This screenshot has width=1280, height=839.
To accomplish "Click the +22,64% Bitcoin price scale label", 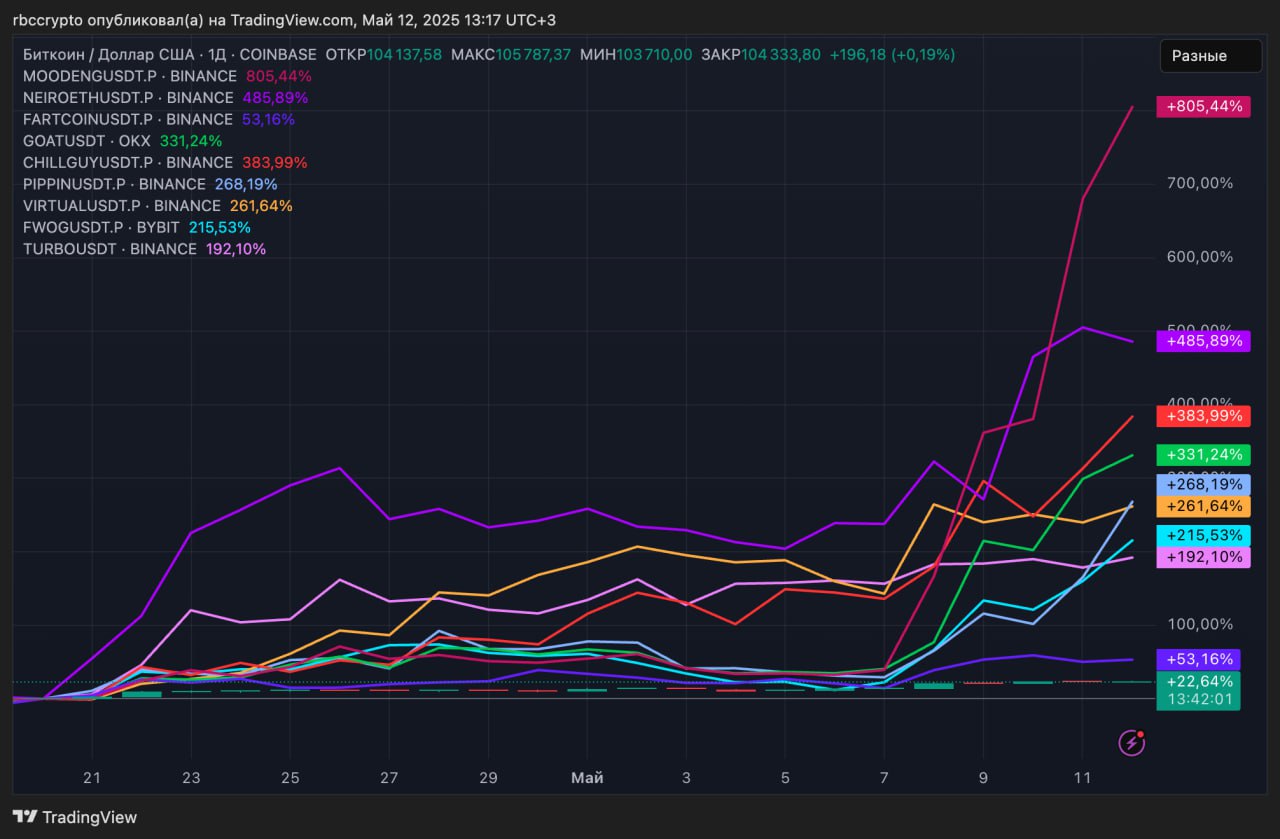I will point(1198,681).
